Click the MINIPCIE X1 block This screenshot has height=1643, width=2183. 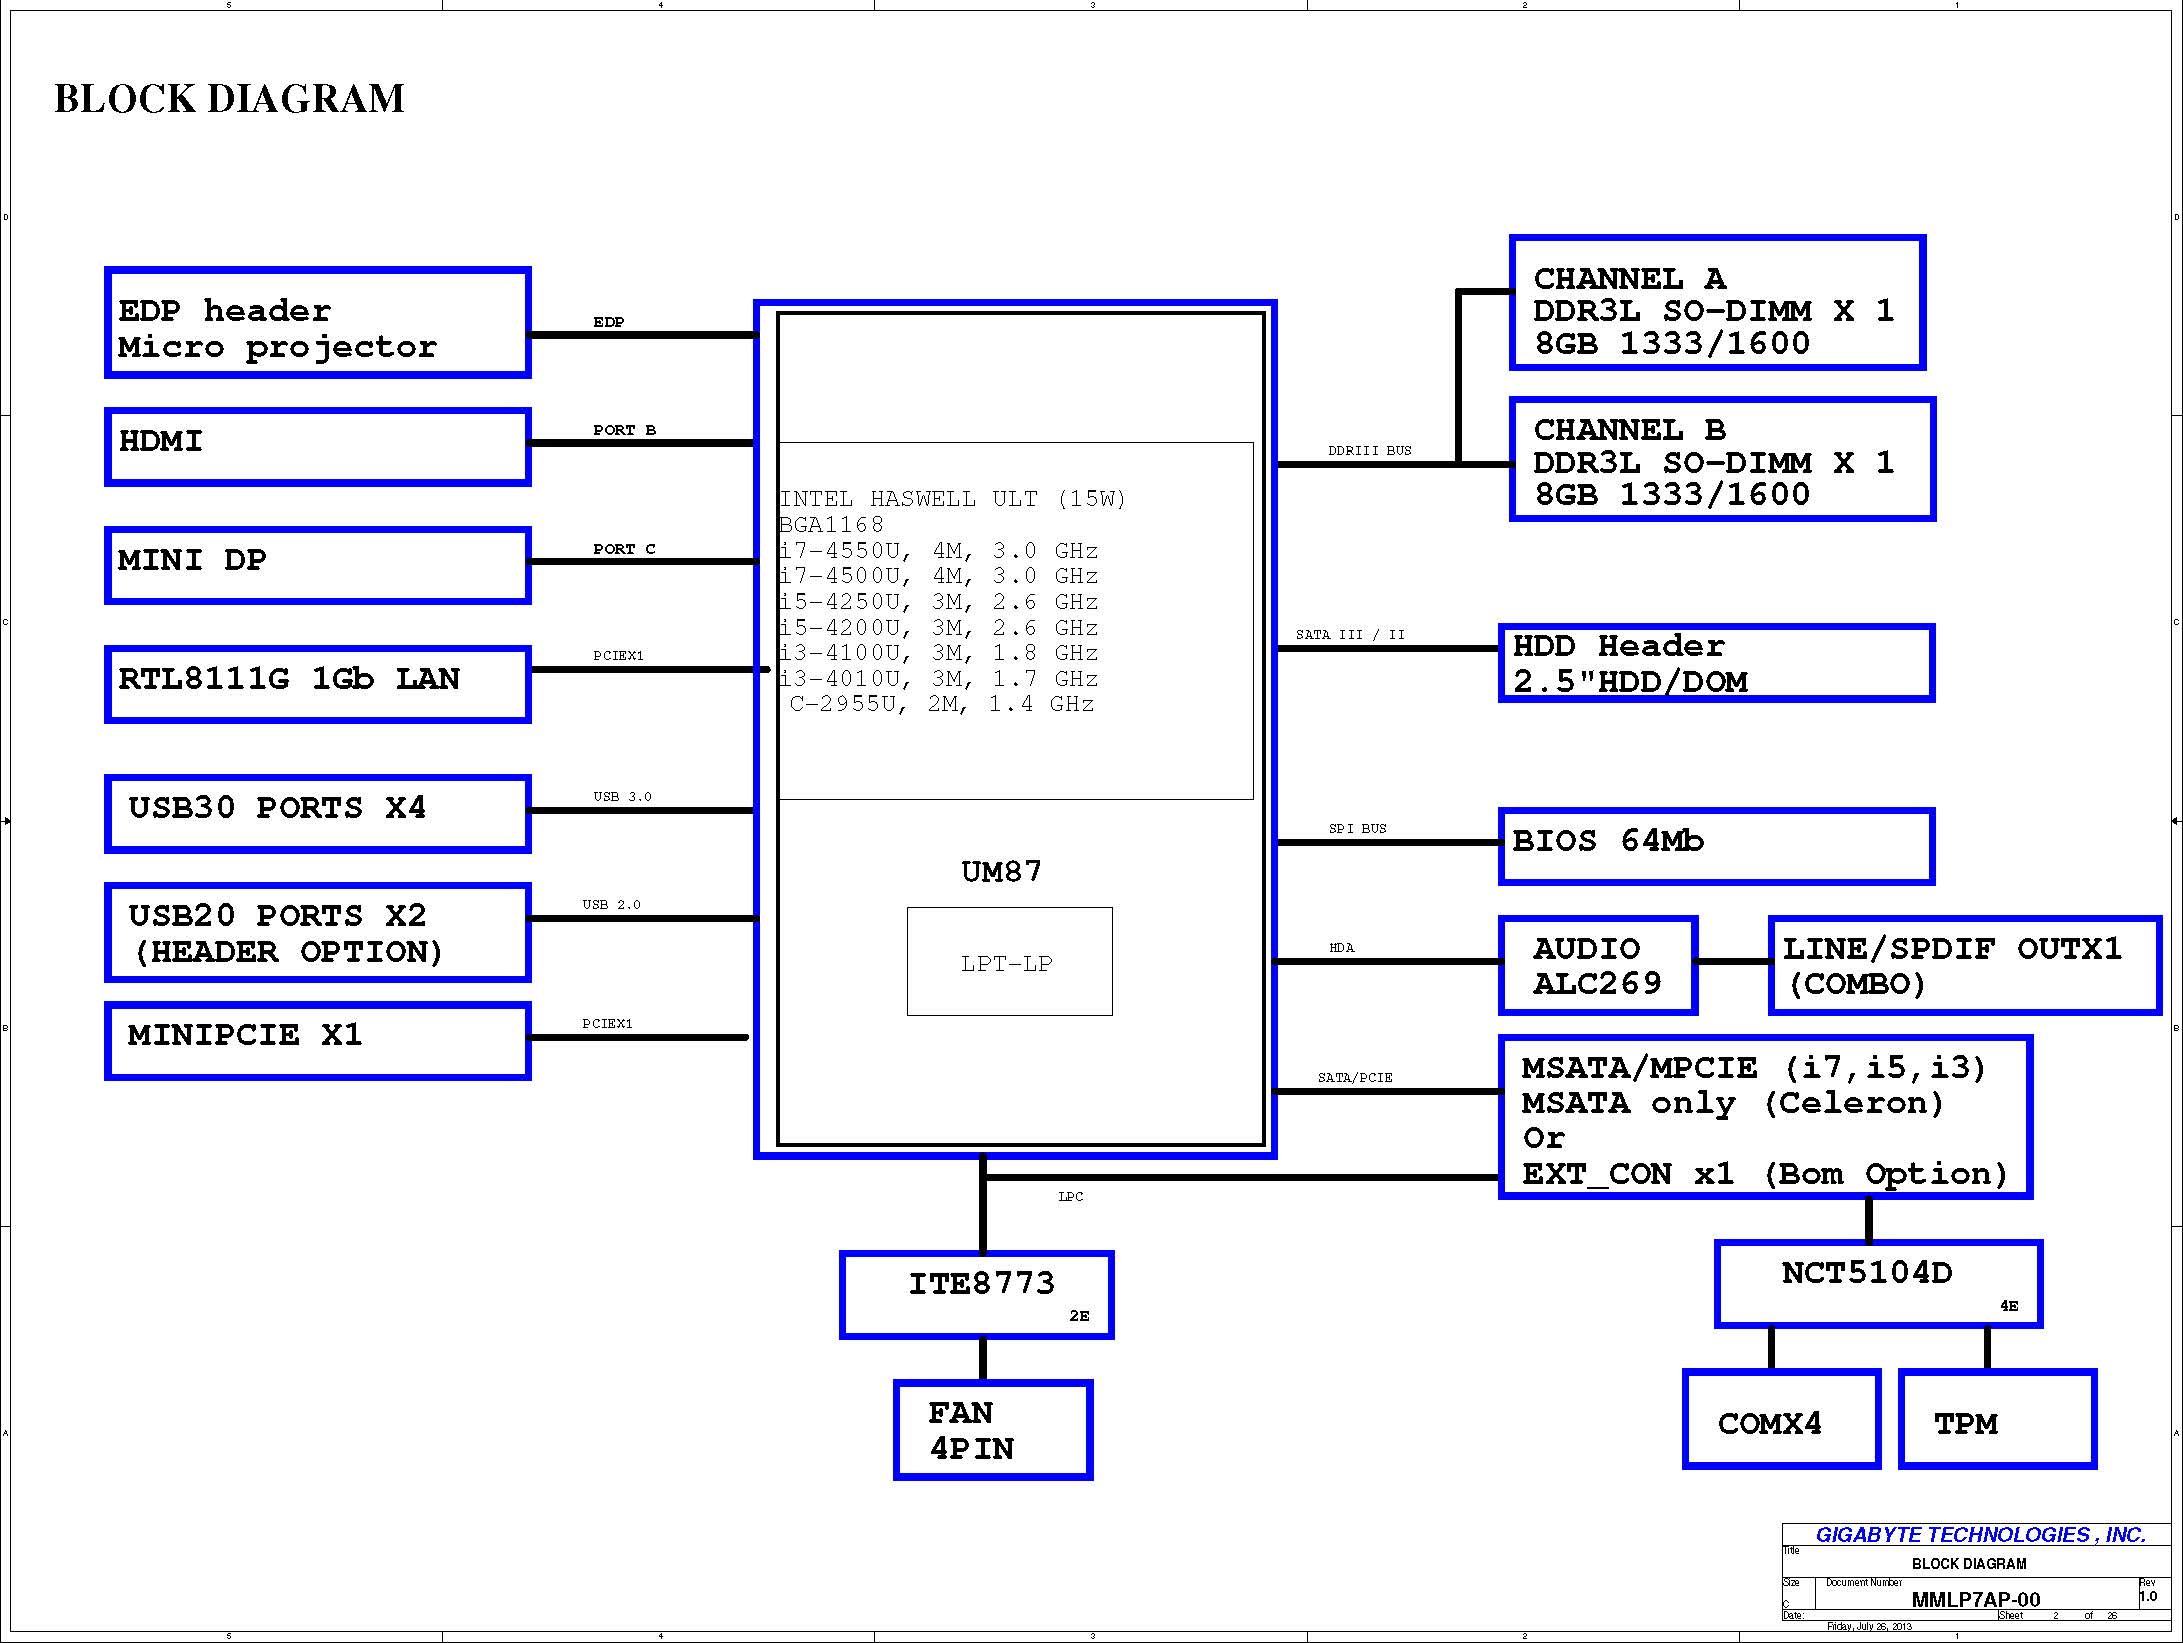[317, 1040]
